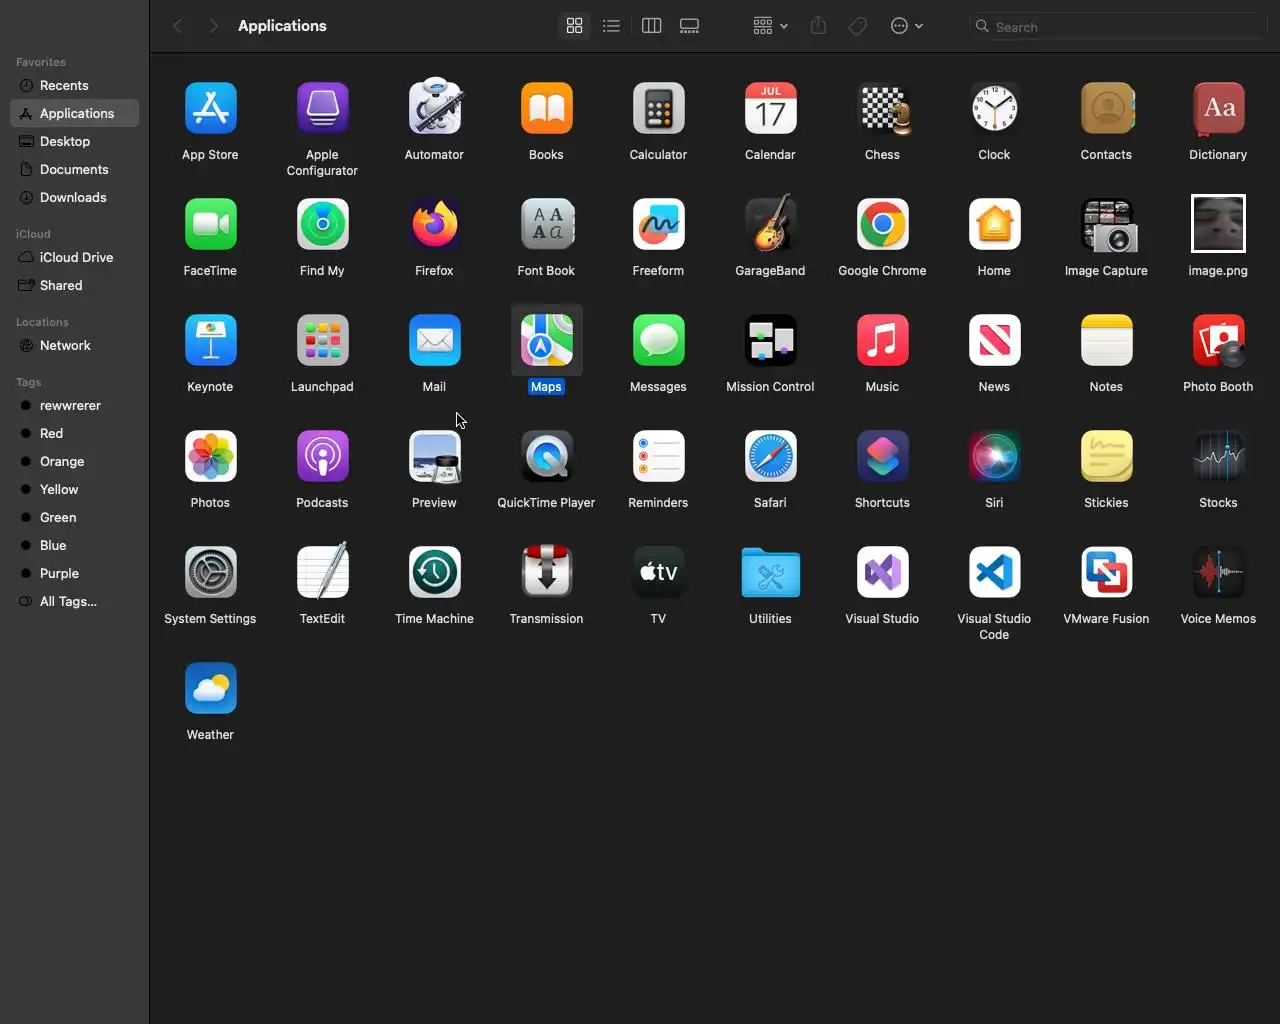Viewport: 1280px width, 1024px height.
Task: Select the Time Machine icon
Action: click(x=434, y=572)
